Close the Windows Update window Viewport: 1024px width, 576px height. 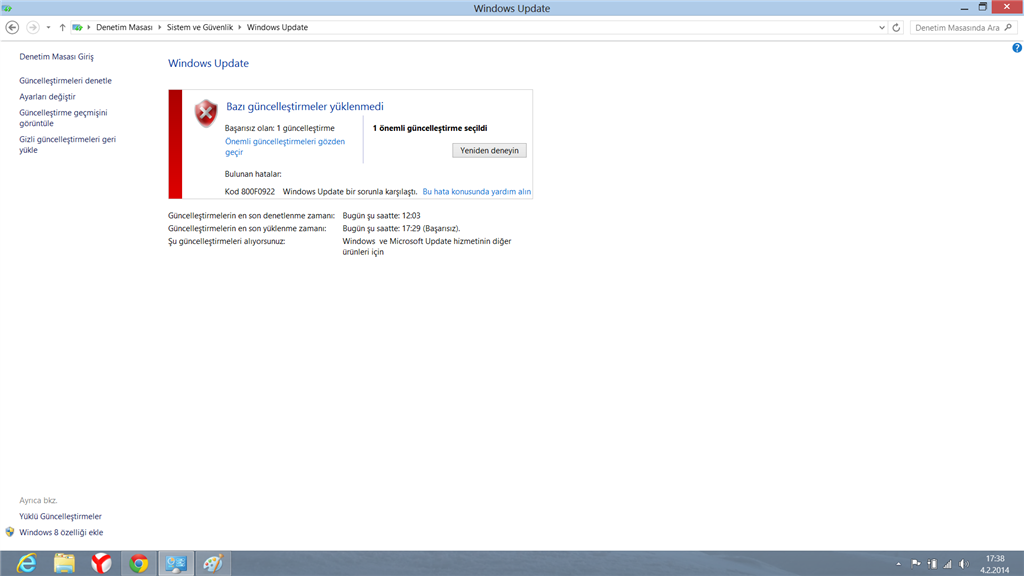coord(1007,7)
